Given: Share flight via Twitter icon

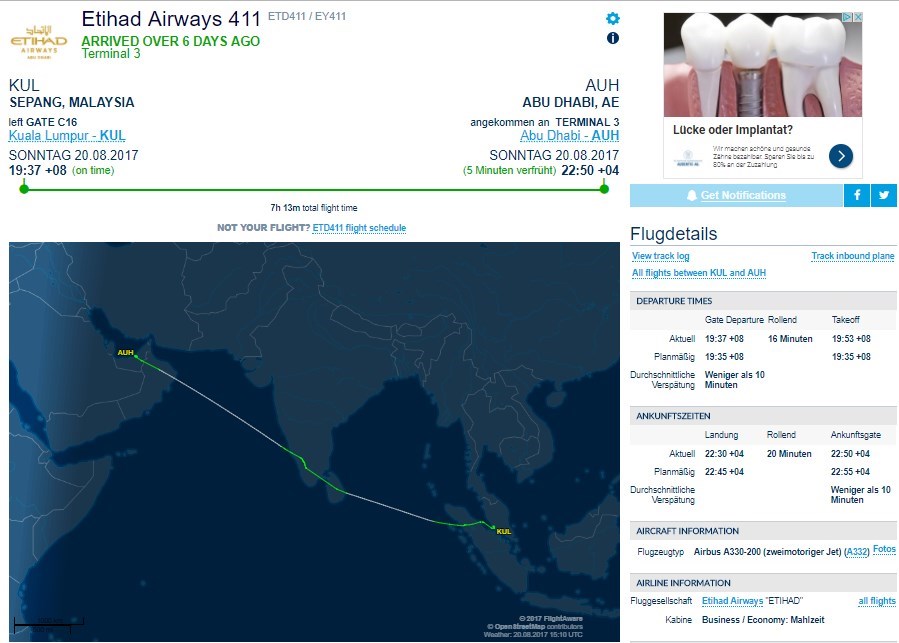Looking at the screenshot, I should [884, 195].
